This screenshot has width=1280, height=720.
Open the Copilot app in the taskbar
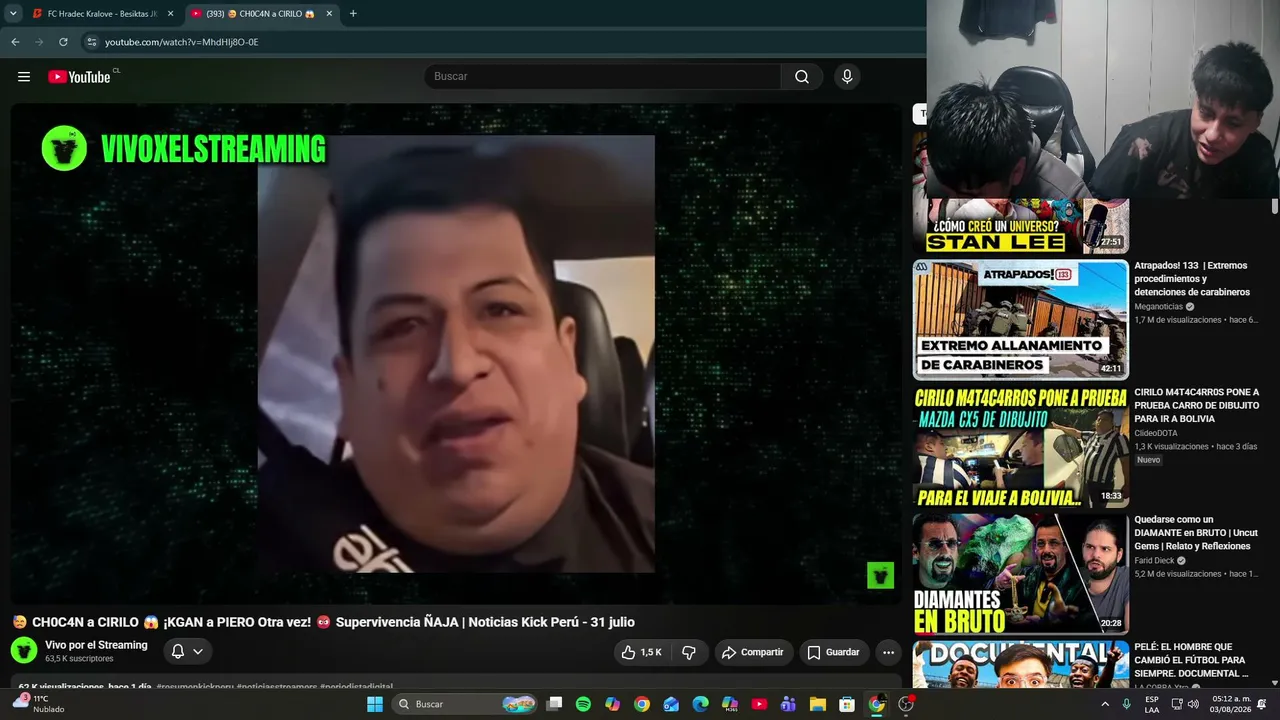pyautogui.click(x=612, y=704)
